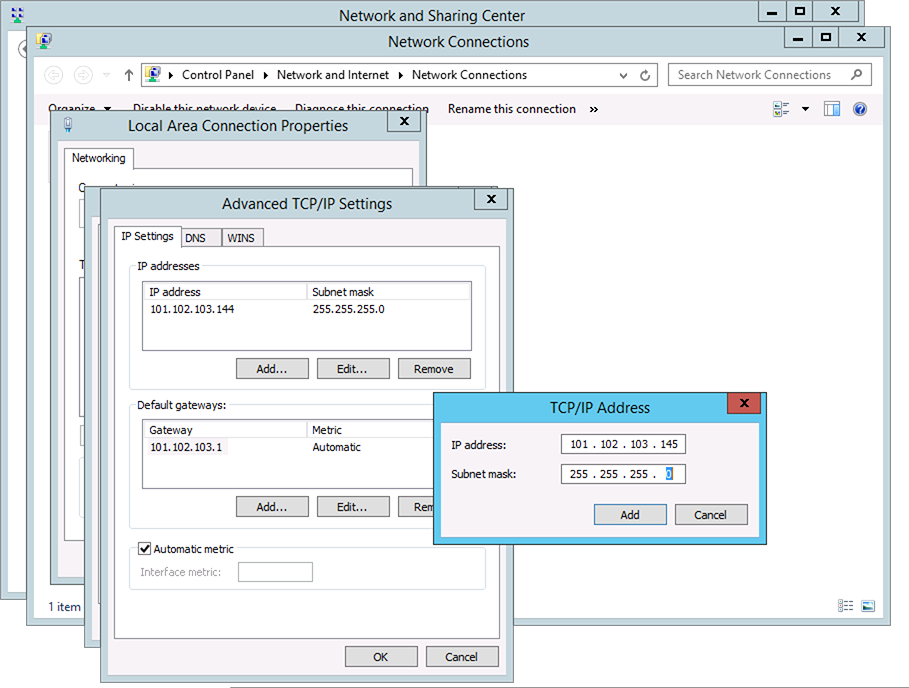Expand the address bar history dropdown
Viewport: 909px width, 688px height.
pyautogui.click(x=625, y=75)
